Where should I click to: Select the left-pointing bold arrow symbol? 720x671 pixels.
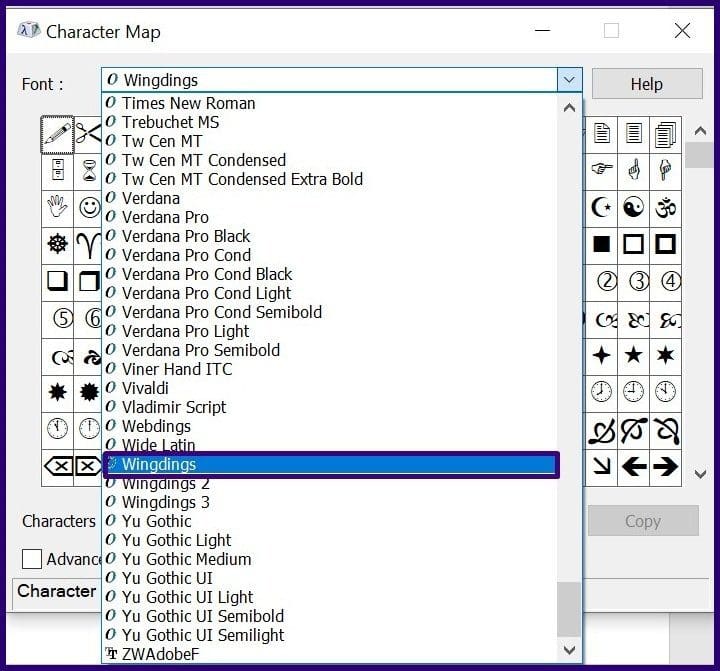[x=634, y=467]
